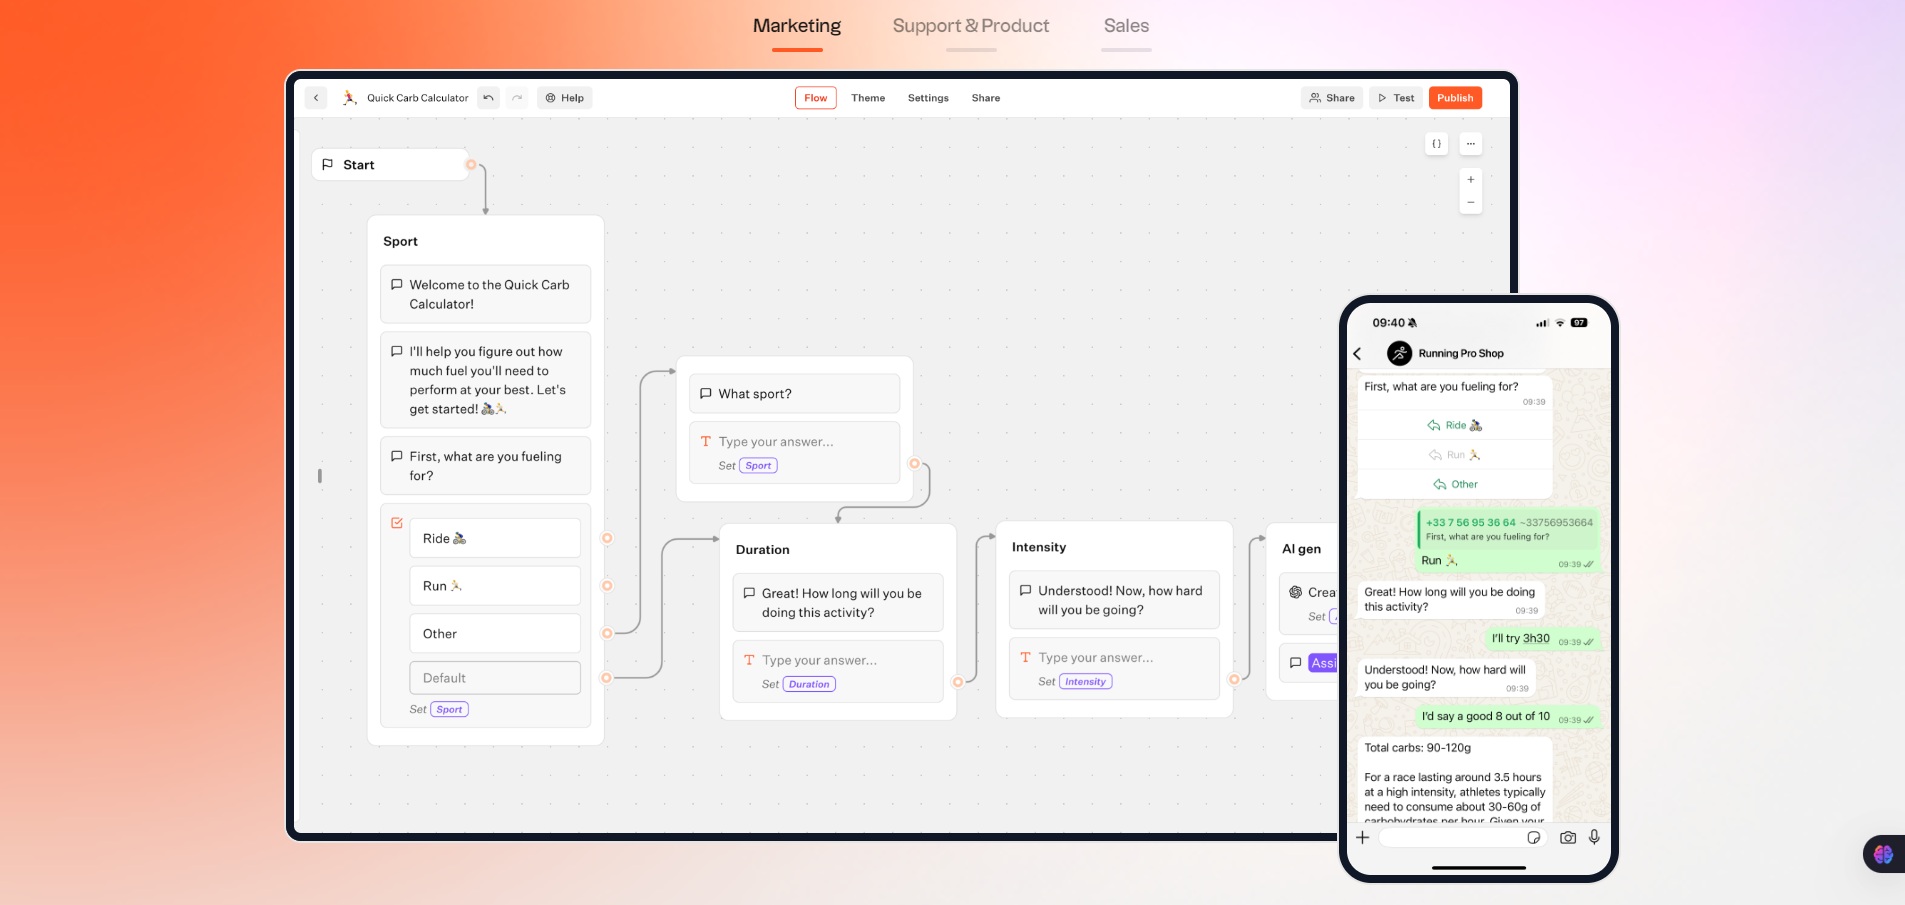Switch to the Sales tab
This screenshot has height=905, width=1905.
(x=1126, y=26)
